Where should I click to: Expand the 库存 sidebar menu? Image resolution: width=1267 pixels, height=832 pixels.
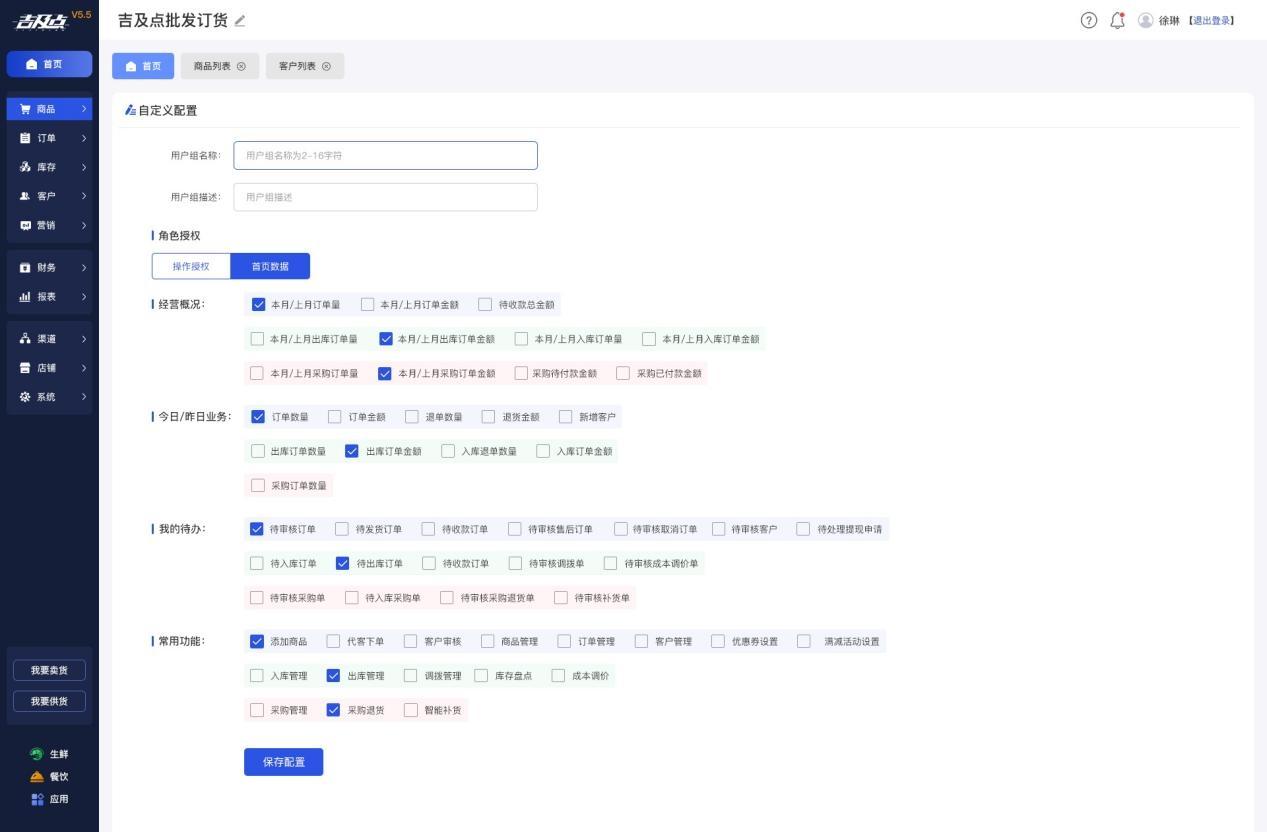tap(49, 167)
